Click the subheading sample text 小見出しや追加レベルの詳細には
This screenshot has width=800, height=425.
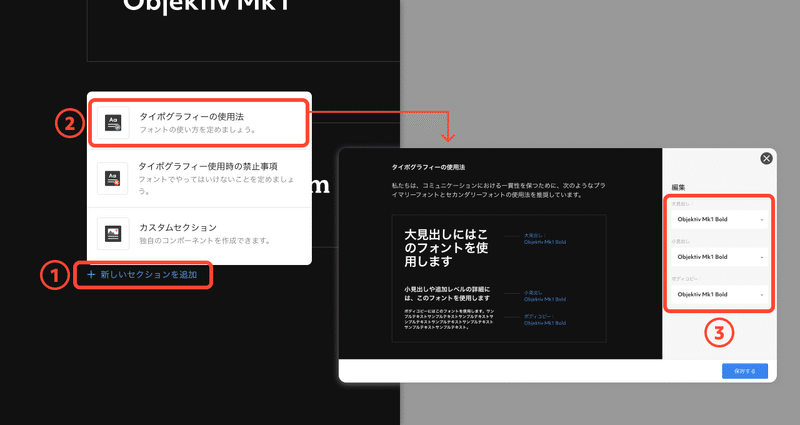coord(447,294)
